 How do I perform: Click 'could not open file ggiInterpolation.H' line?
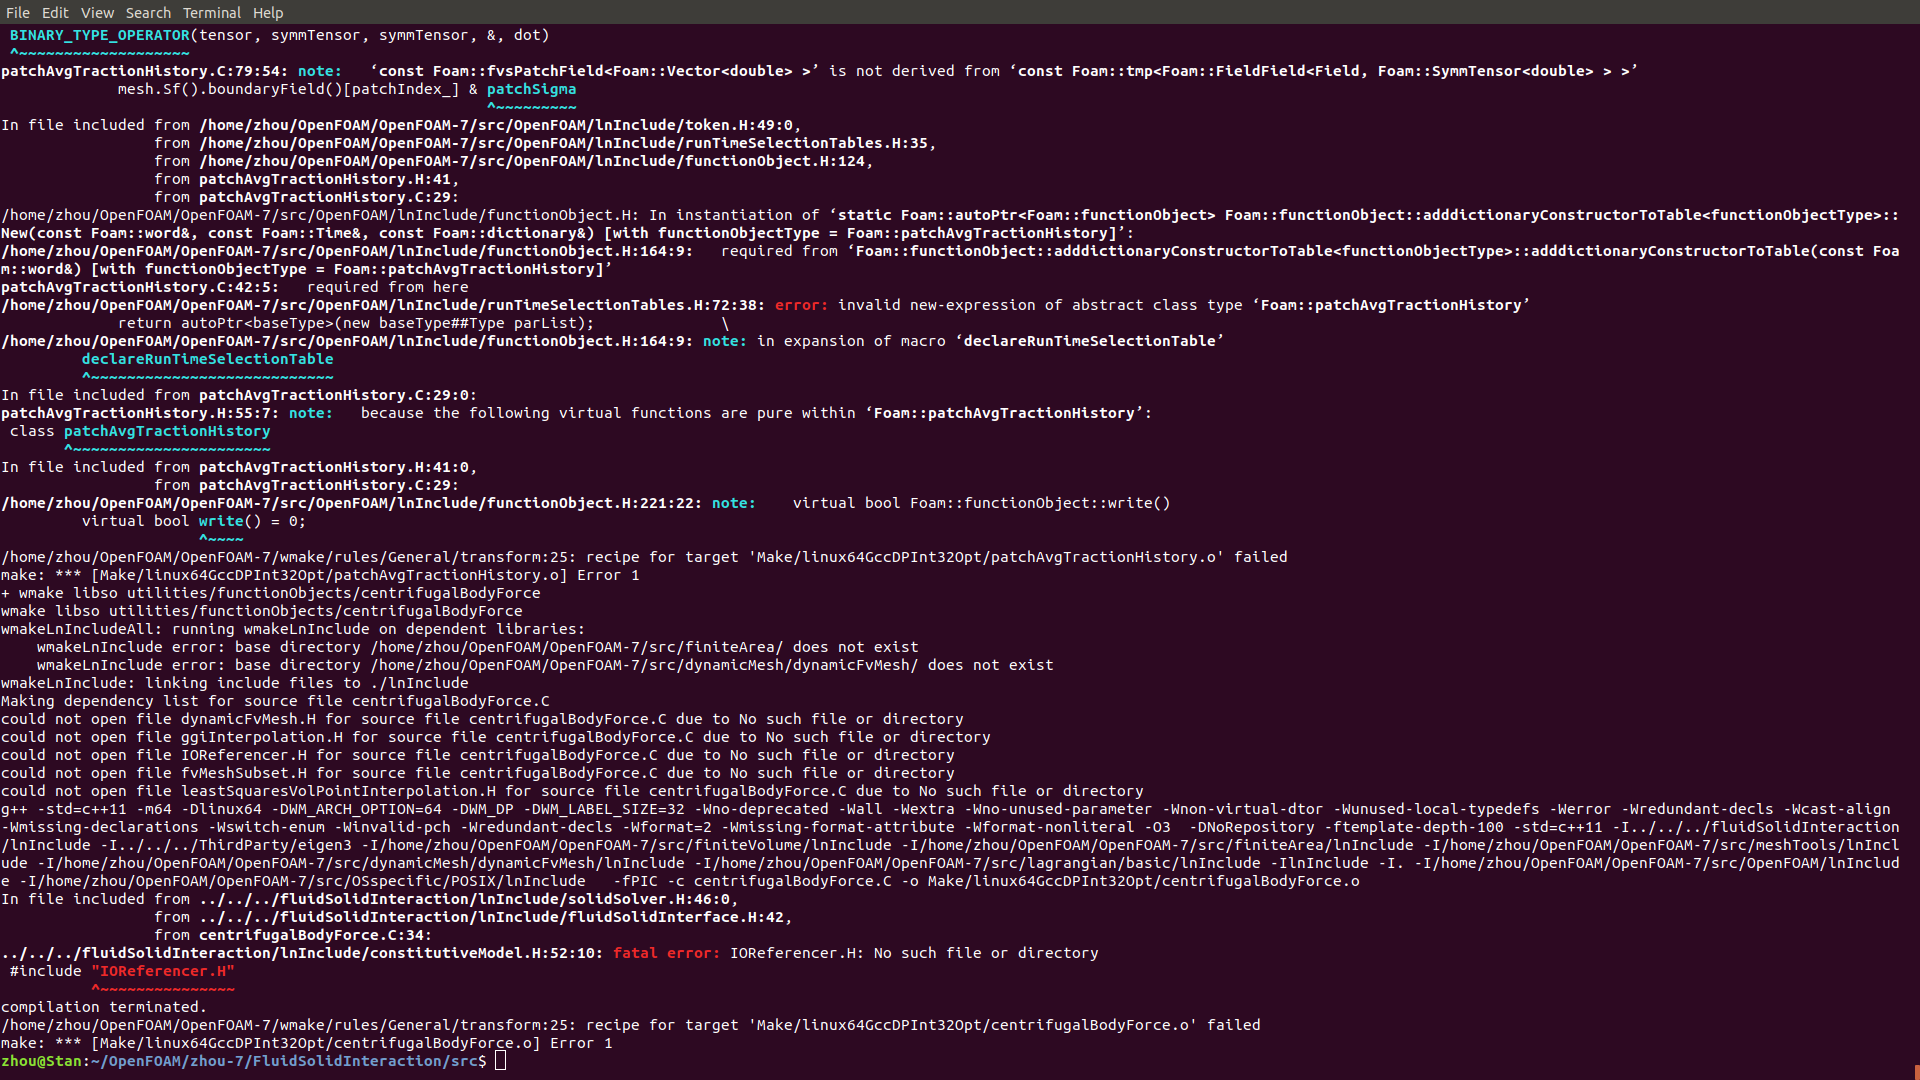[496, 737]
